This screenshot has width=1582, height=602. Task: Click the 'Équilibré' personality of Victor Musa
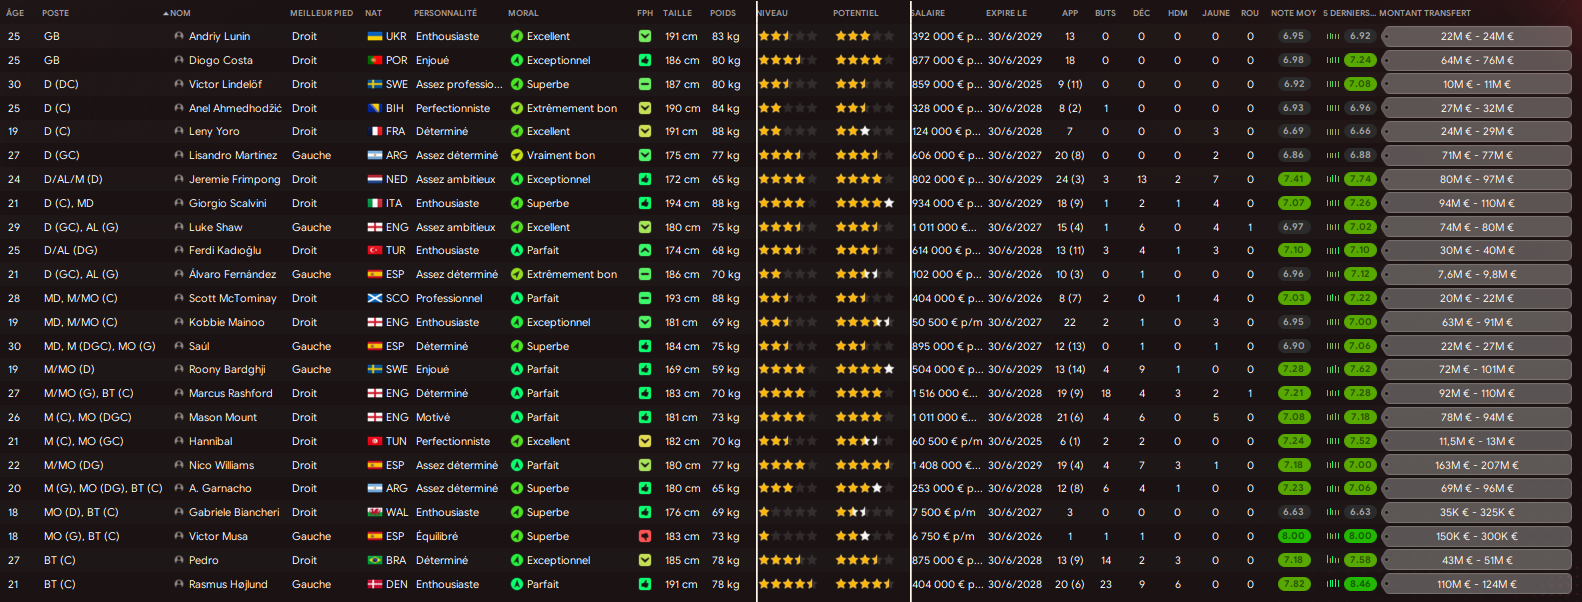(x=437, y=536)
